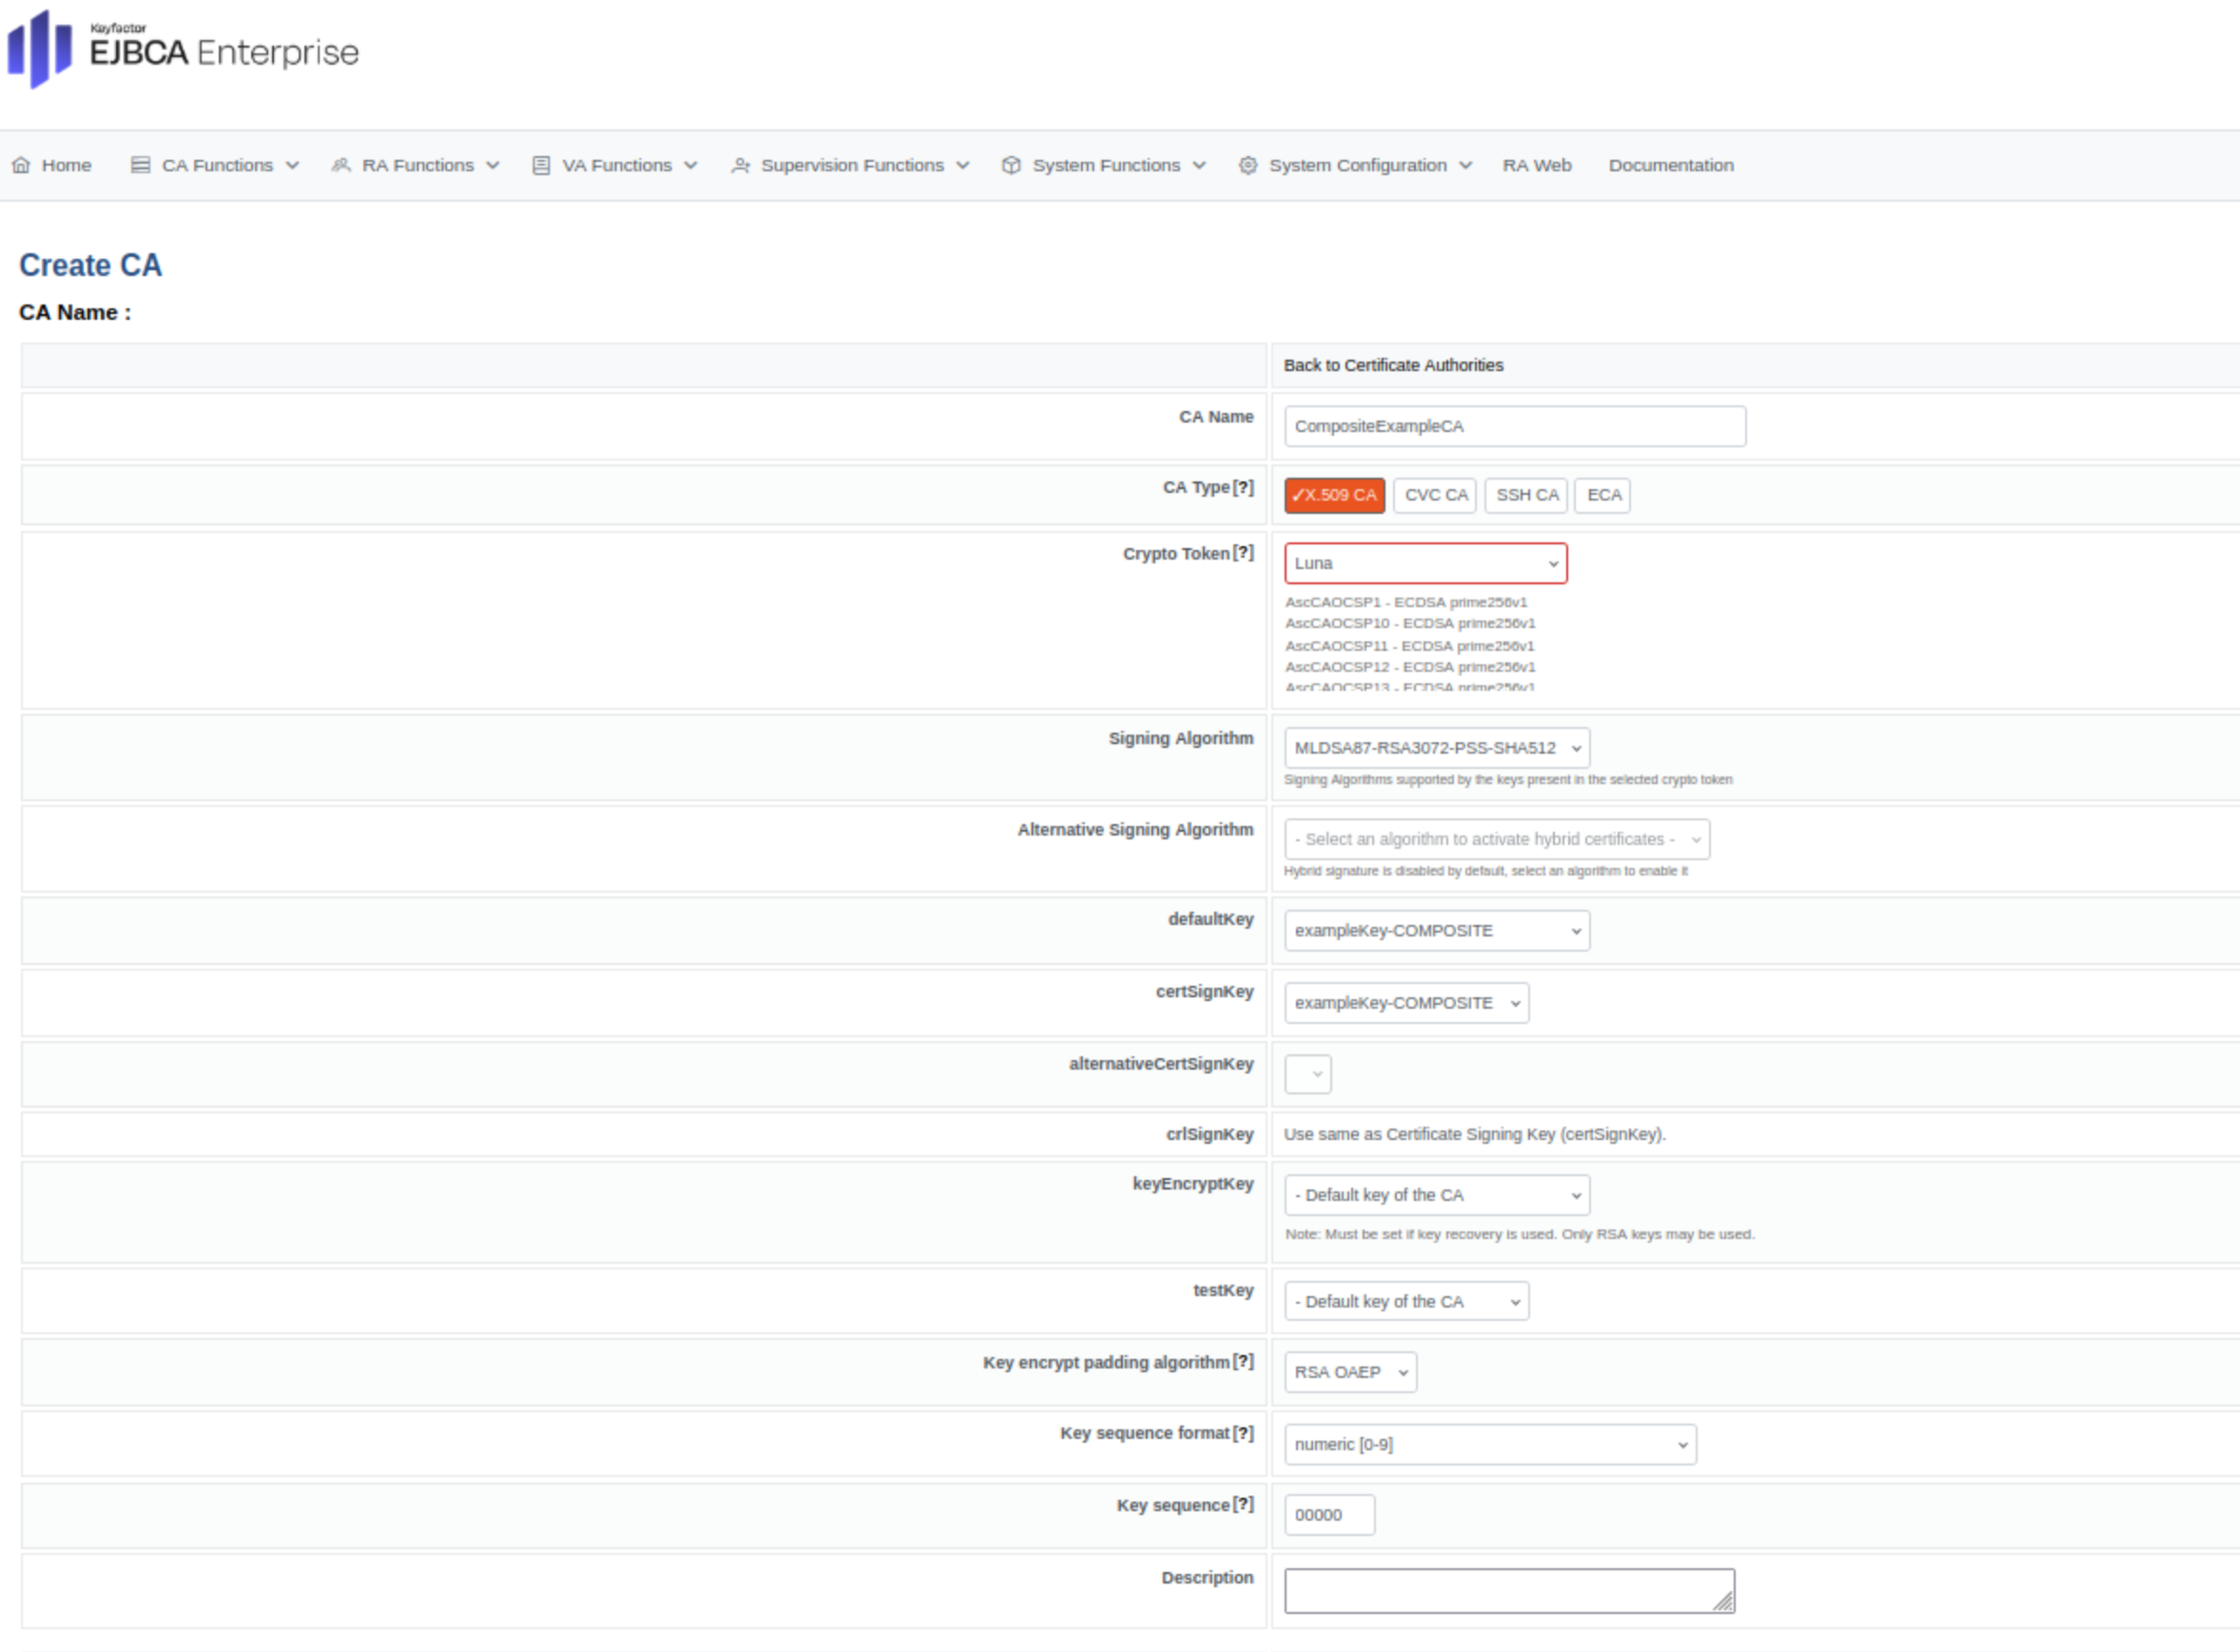Click the System Configuration gear icon
Screen dimensions: 2240x1652
coord(1248,165)
